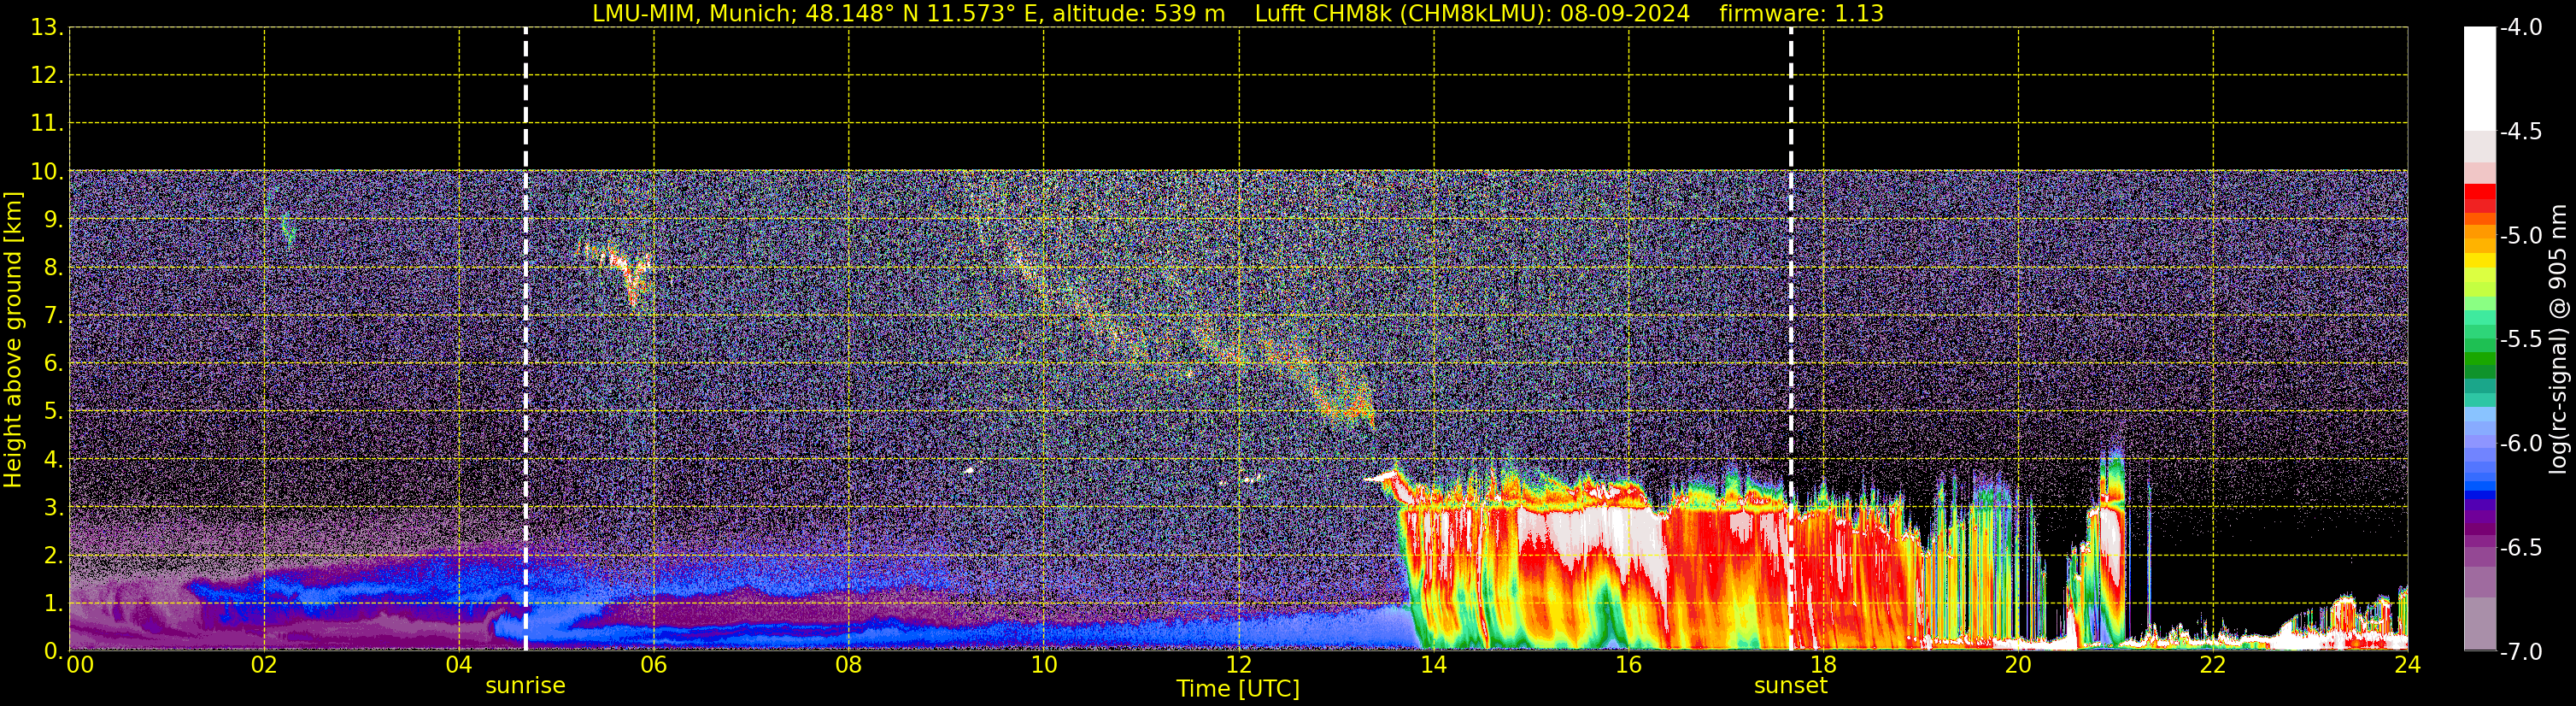Image resolution: width=2576 pixels, height=706 pixels.
Task: Click the sunset dashed vertical line
Action: 1791,339
